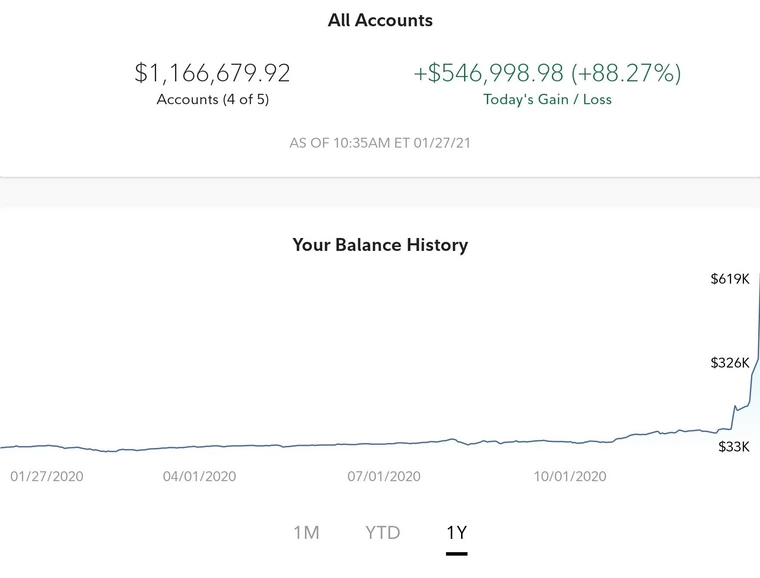Click the $33K axis label
Screen dimensions: 760x578
pos(733,447)
